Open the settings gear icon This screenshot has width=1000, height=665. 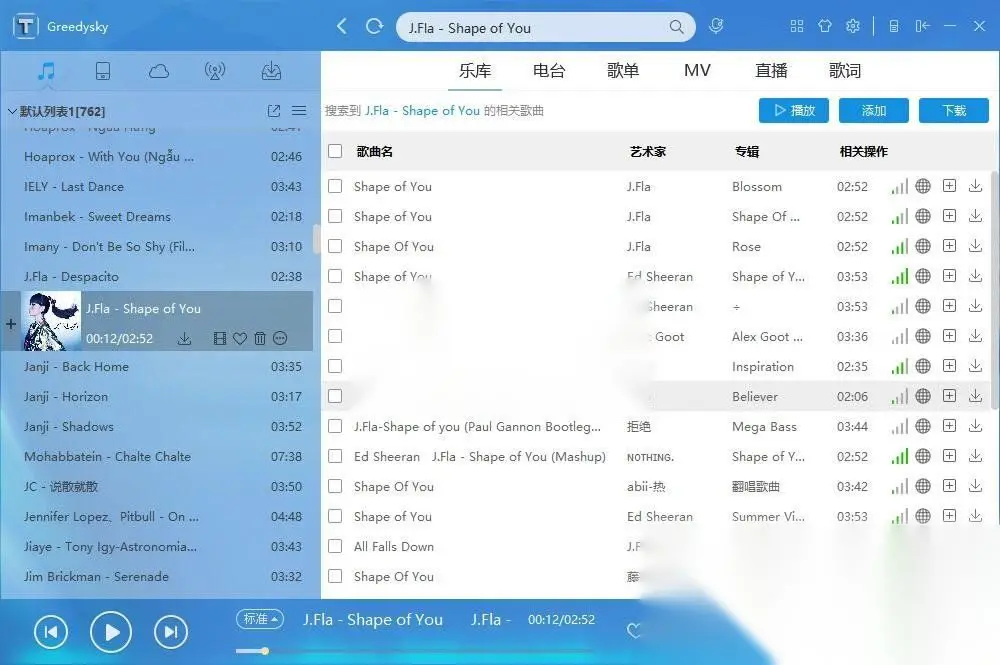pos(853,26)
